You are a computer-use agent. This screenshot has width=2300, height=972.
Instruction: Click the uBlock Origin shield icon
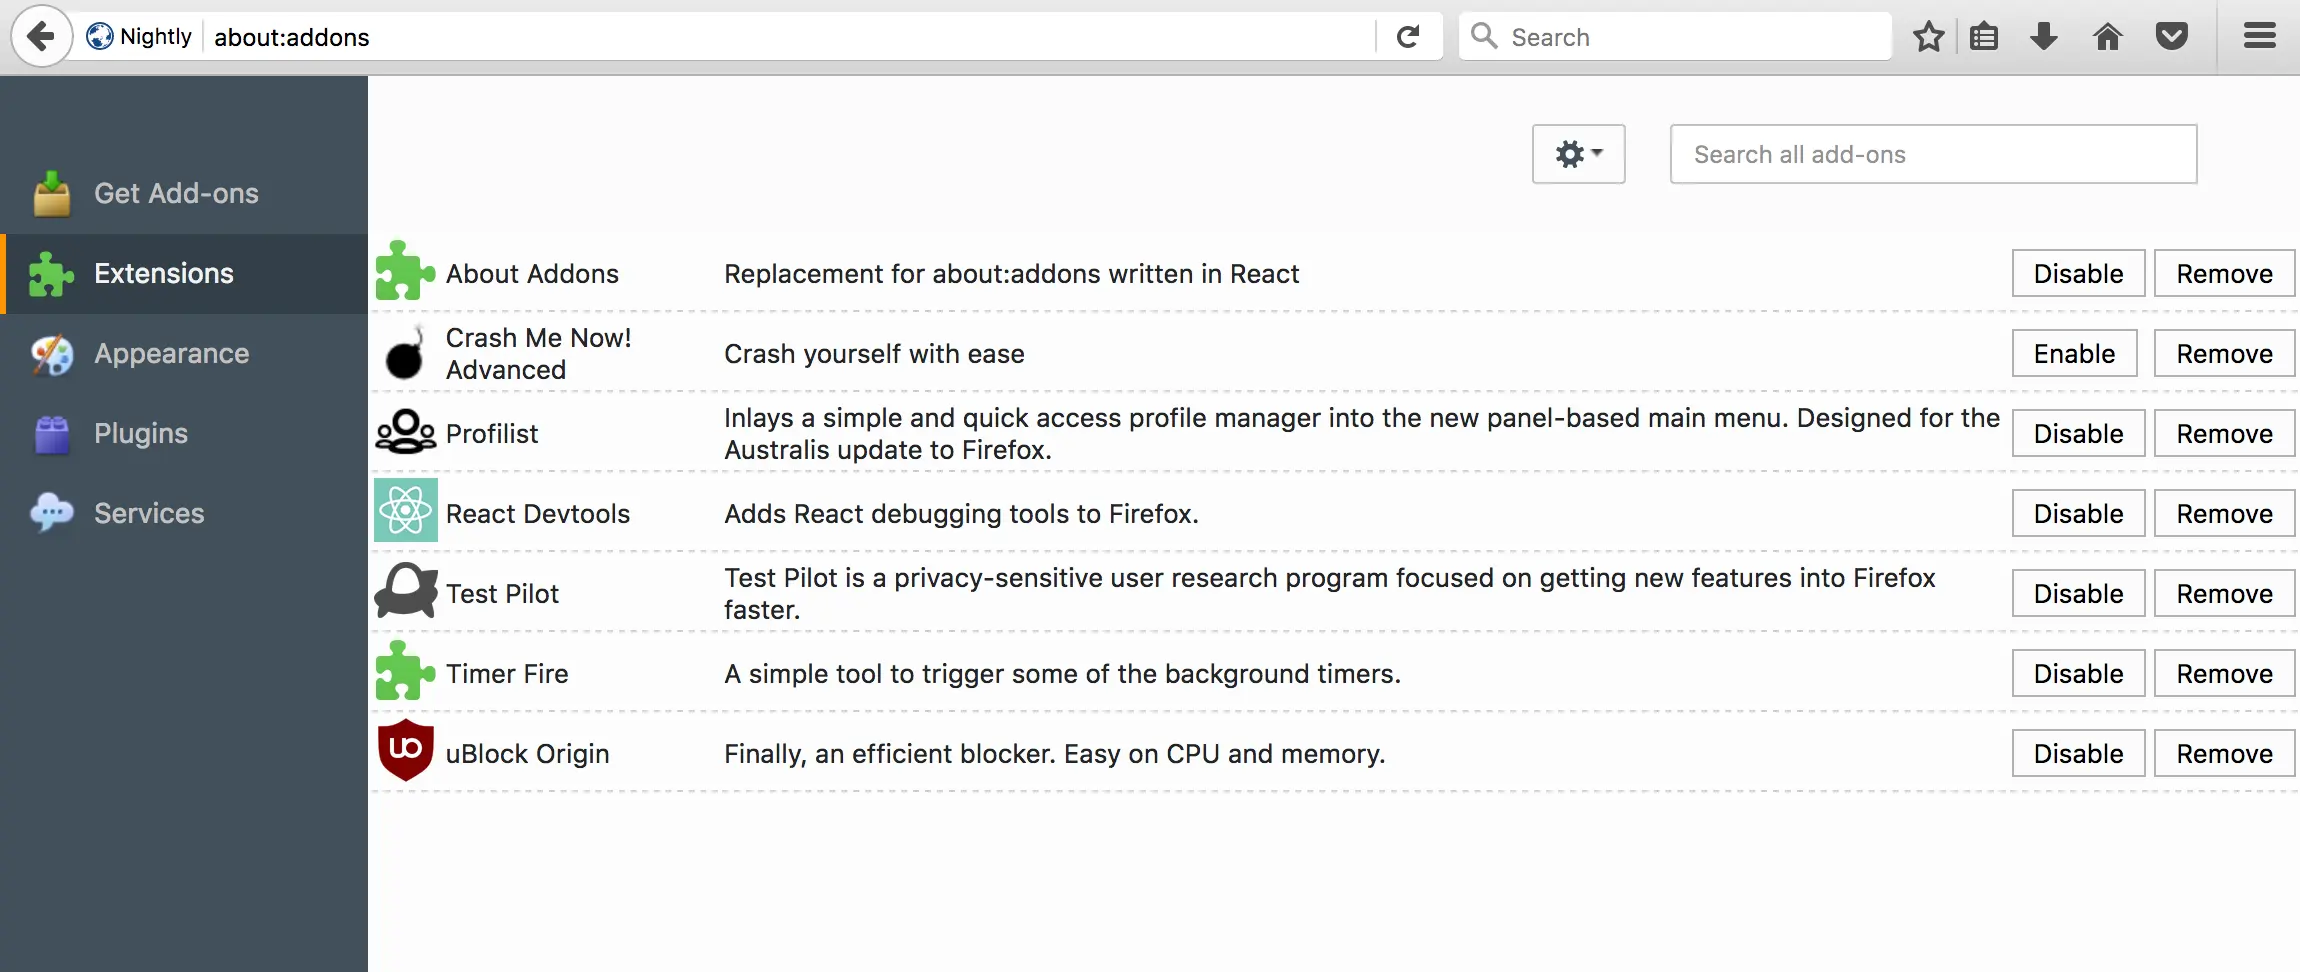(405, 750)
